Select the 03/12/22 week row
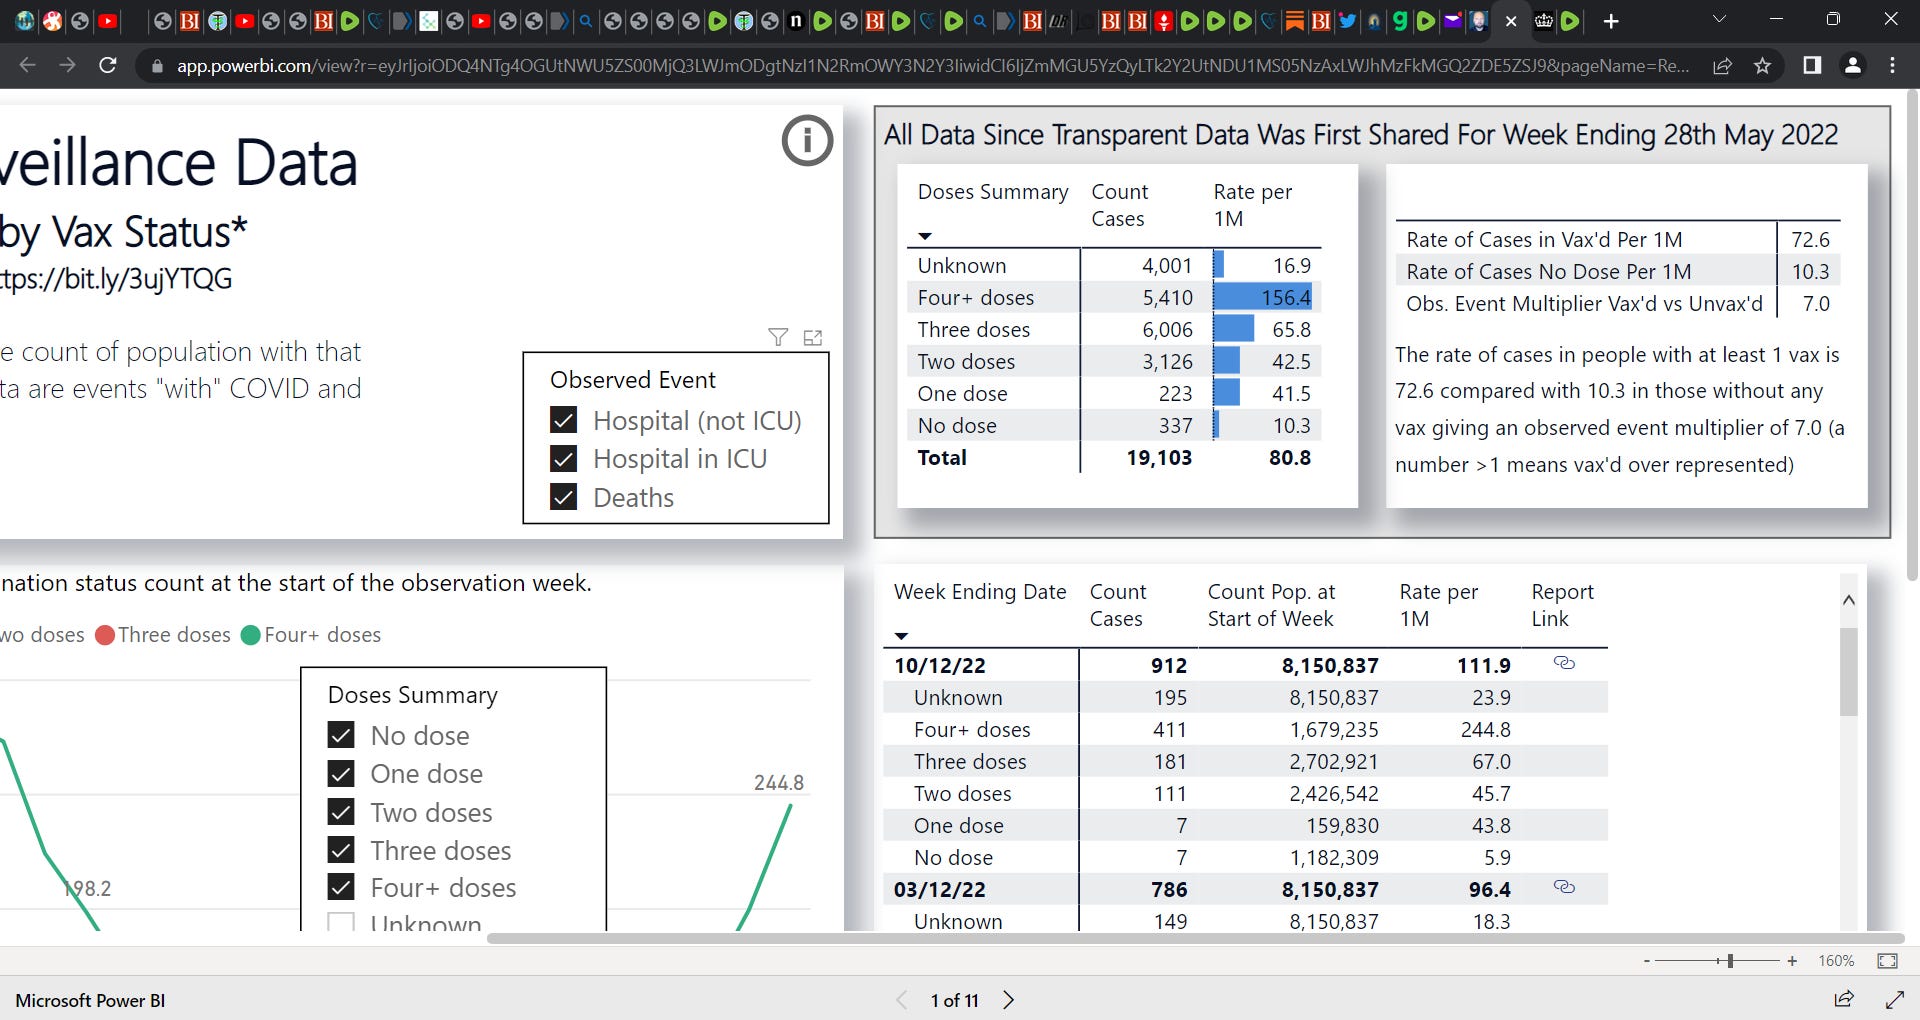The width and height of the screenshot is (1920, 1020). pyautogui.click(x=1245, y=889)
